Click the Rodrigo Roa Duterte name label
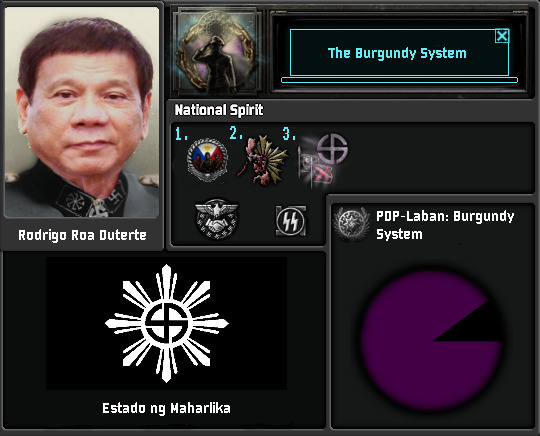This screenshot has height=436, width=540. tap(82, 235)
